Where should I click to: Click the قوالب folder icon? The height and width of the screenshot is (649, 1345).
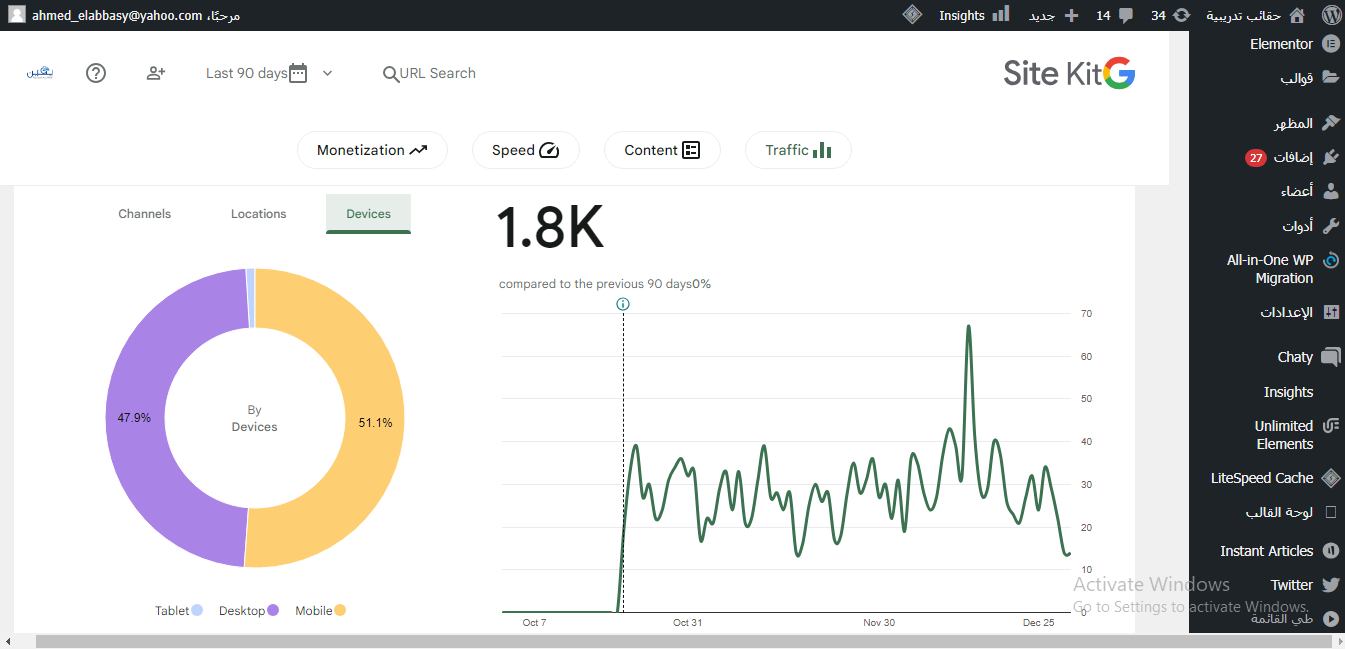[x=1331, y=78]
